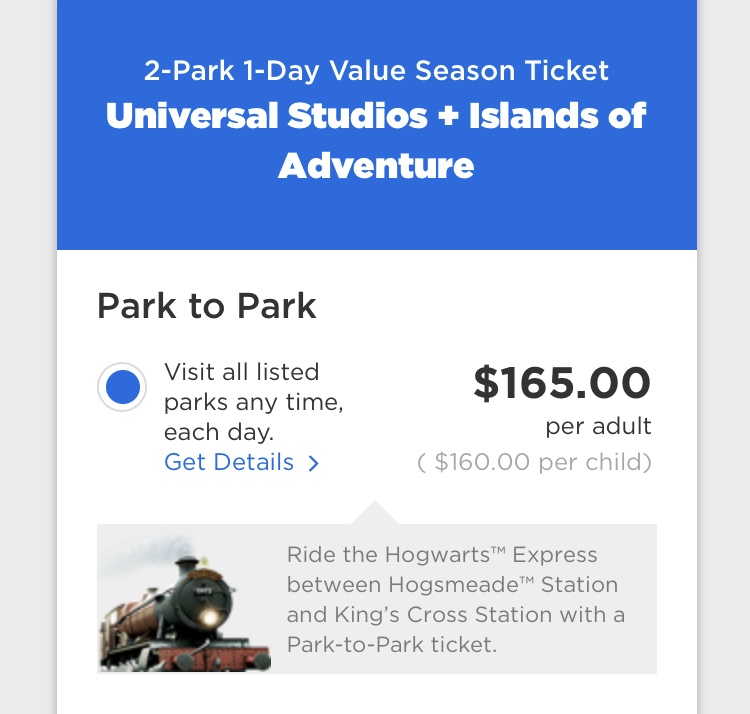Click the "parks any time," text line
The width and height of the screenshot is (750, 714).
pos(254,403)
